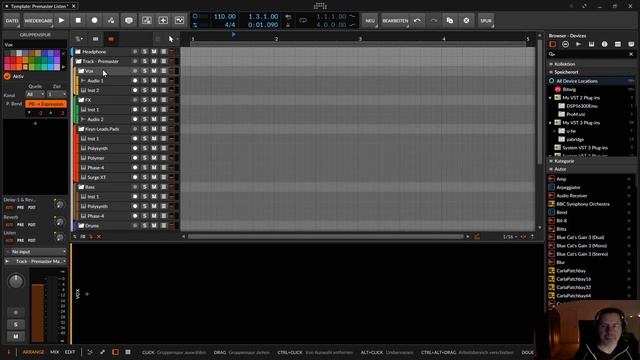640x360 pixels.
Task: Open the Presets tab icon in Browser
Action: point(565,44)
